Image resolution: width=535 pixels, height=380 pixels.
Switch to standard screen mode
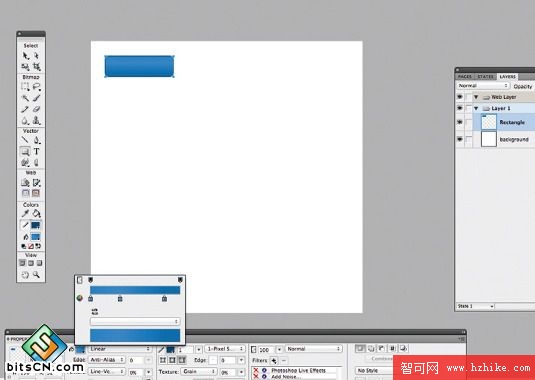pos(22,263)
